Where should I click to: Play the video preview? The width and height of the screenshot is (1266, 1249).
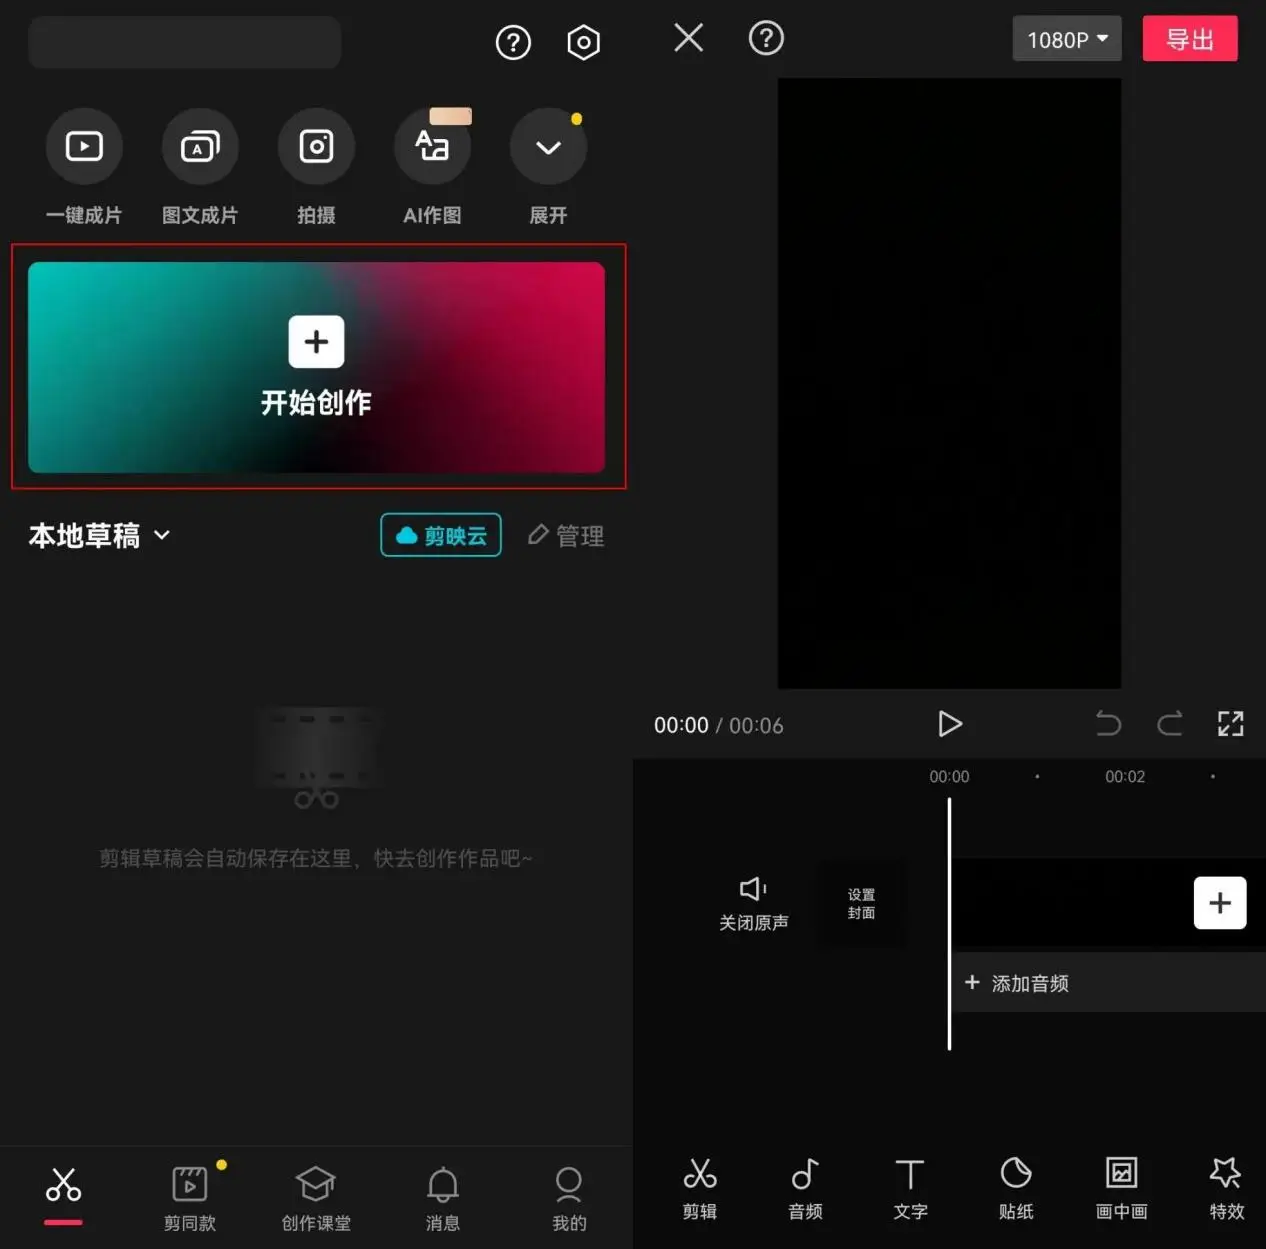(949, 723)
